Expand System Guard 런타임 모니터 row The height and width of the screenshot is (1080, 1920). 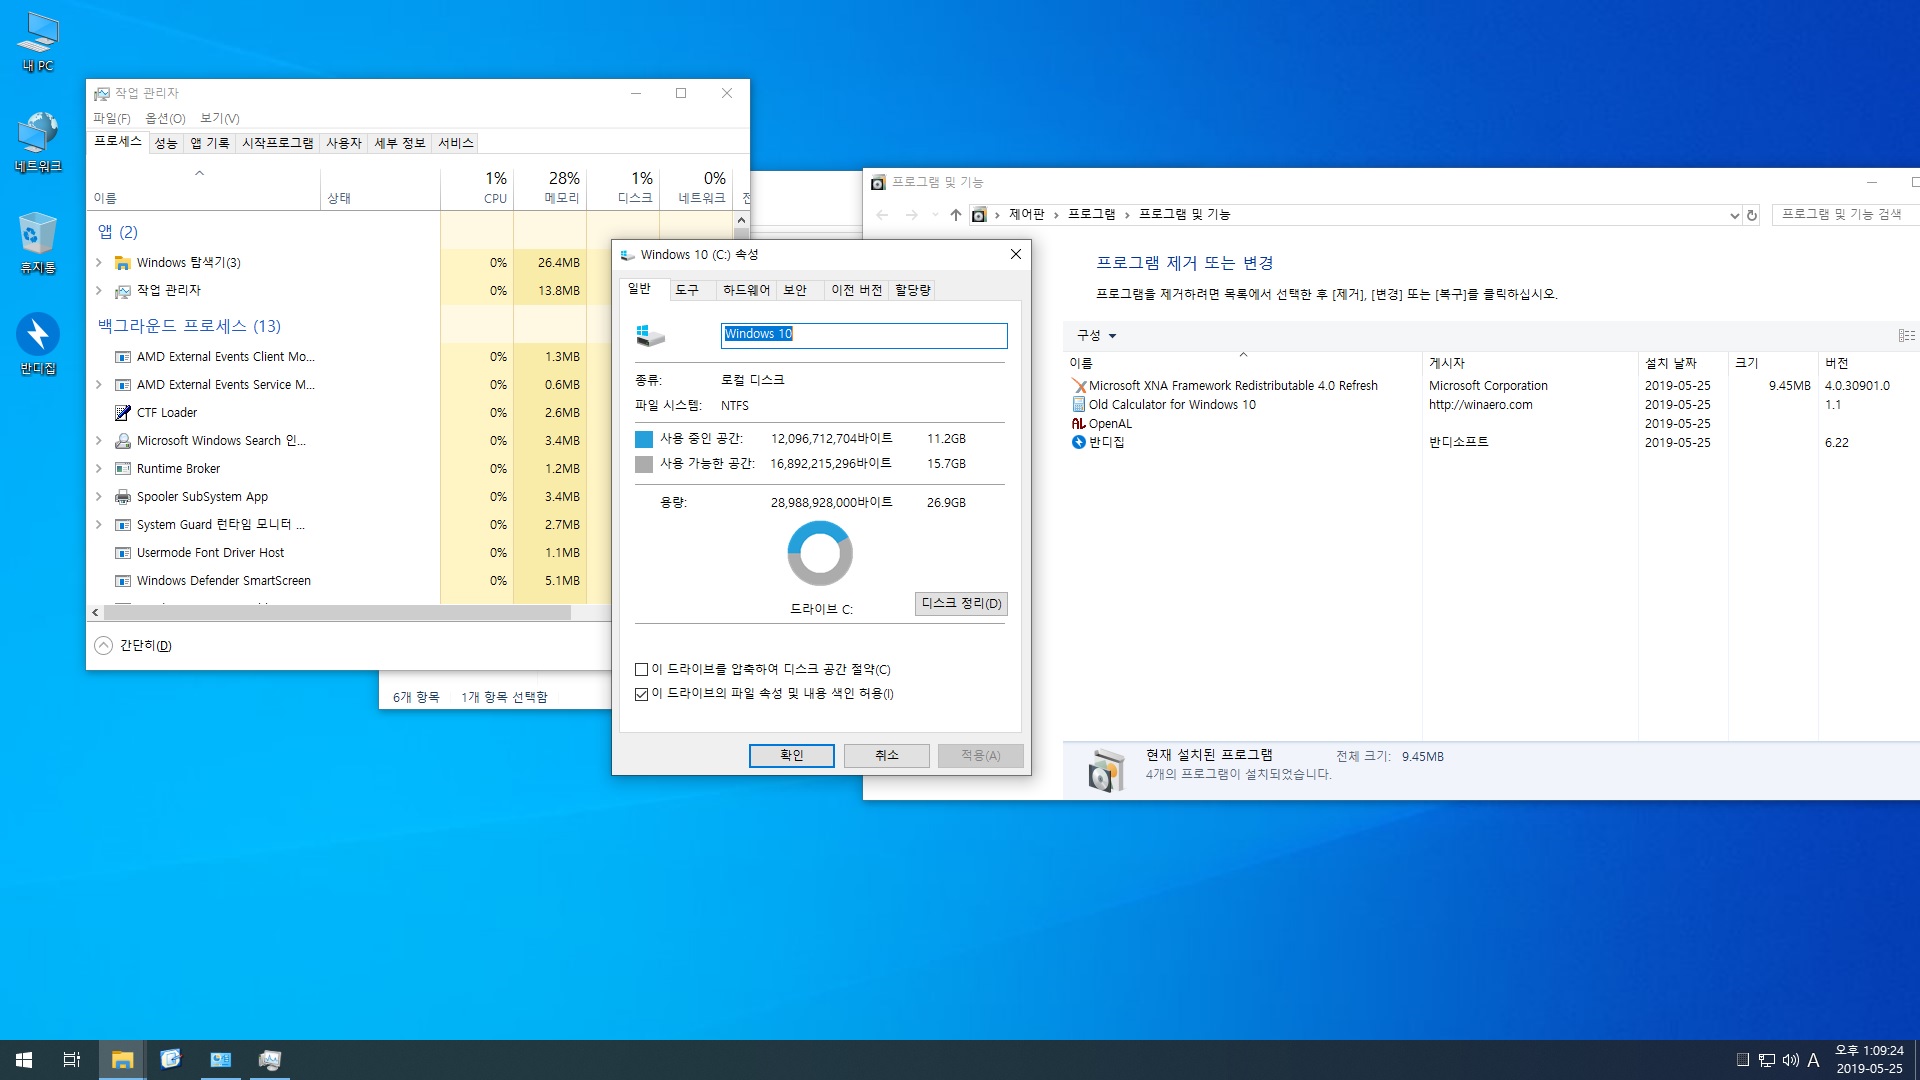99,525
